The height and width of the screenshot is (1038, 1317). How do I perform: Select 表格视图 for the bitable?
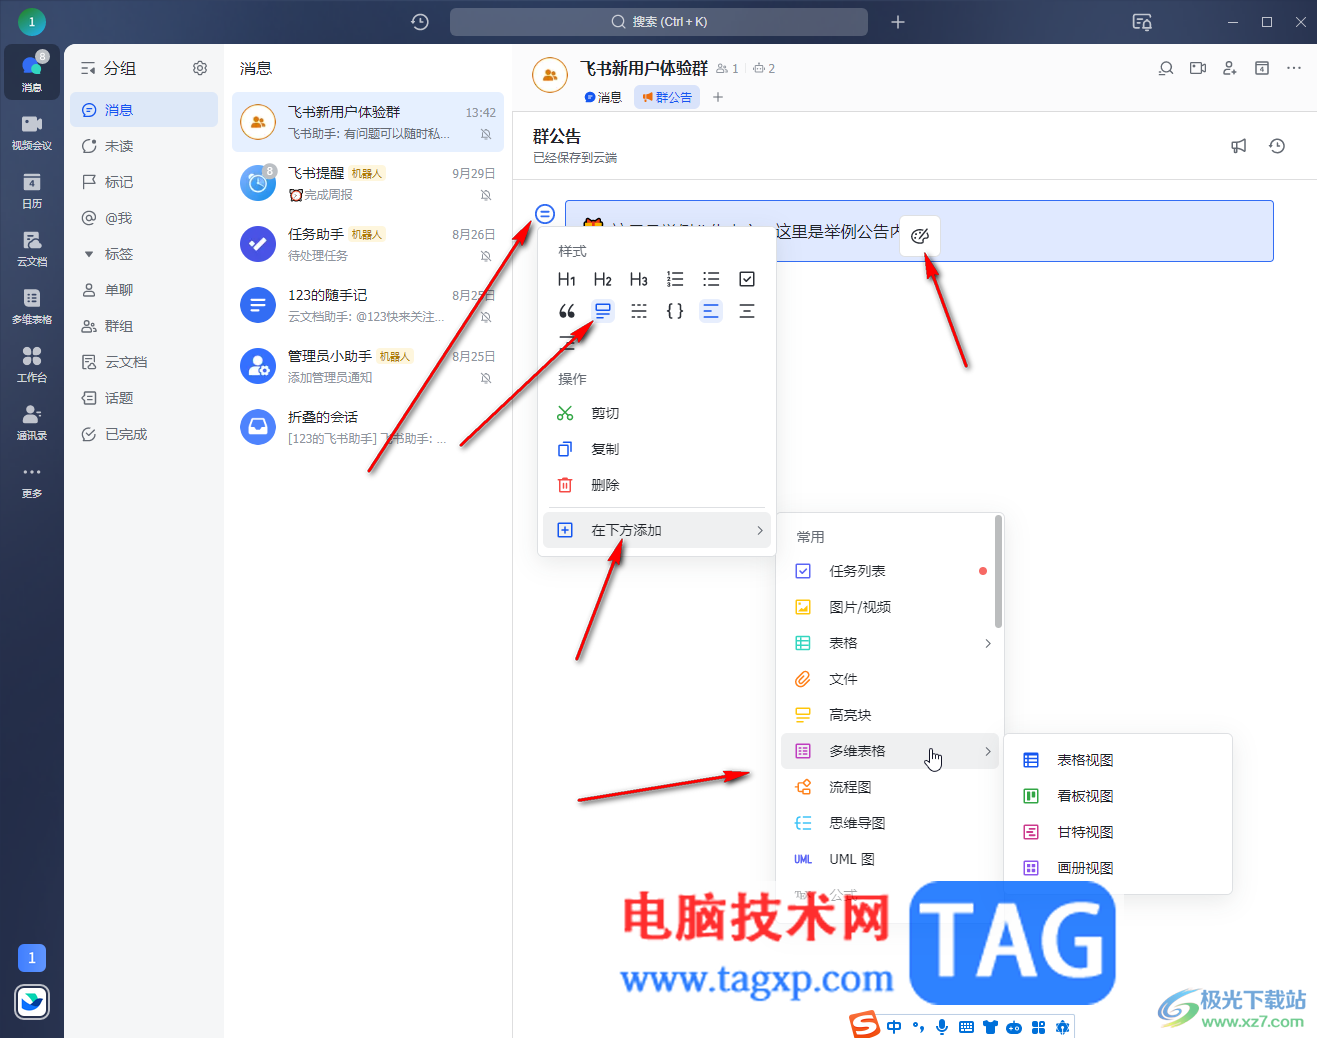[x=1118, y=760]
